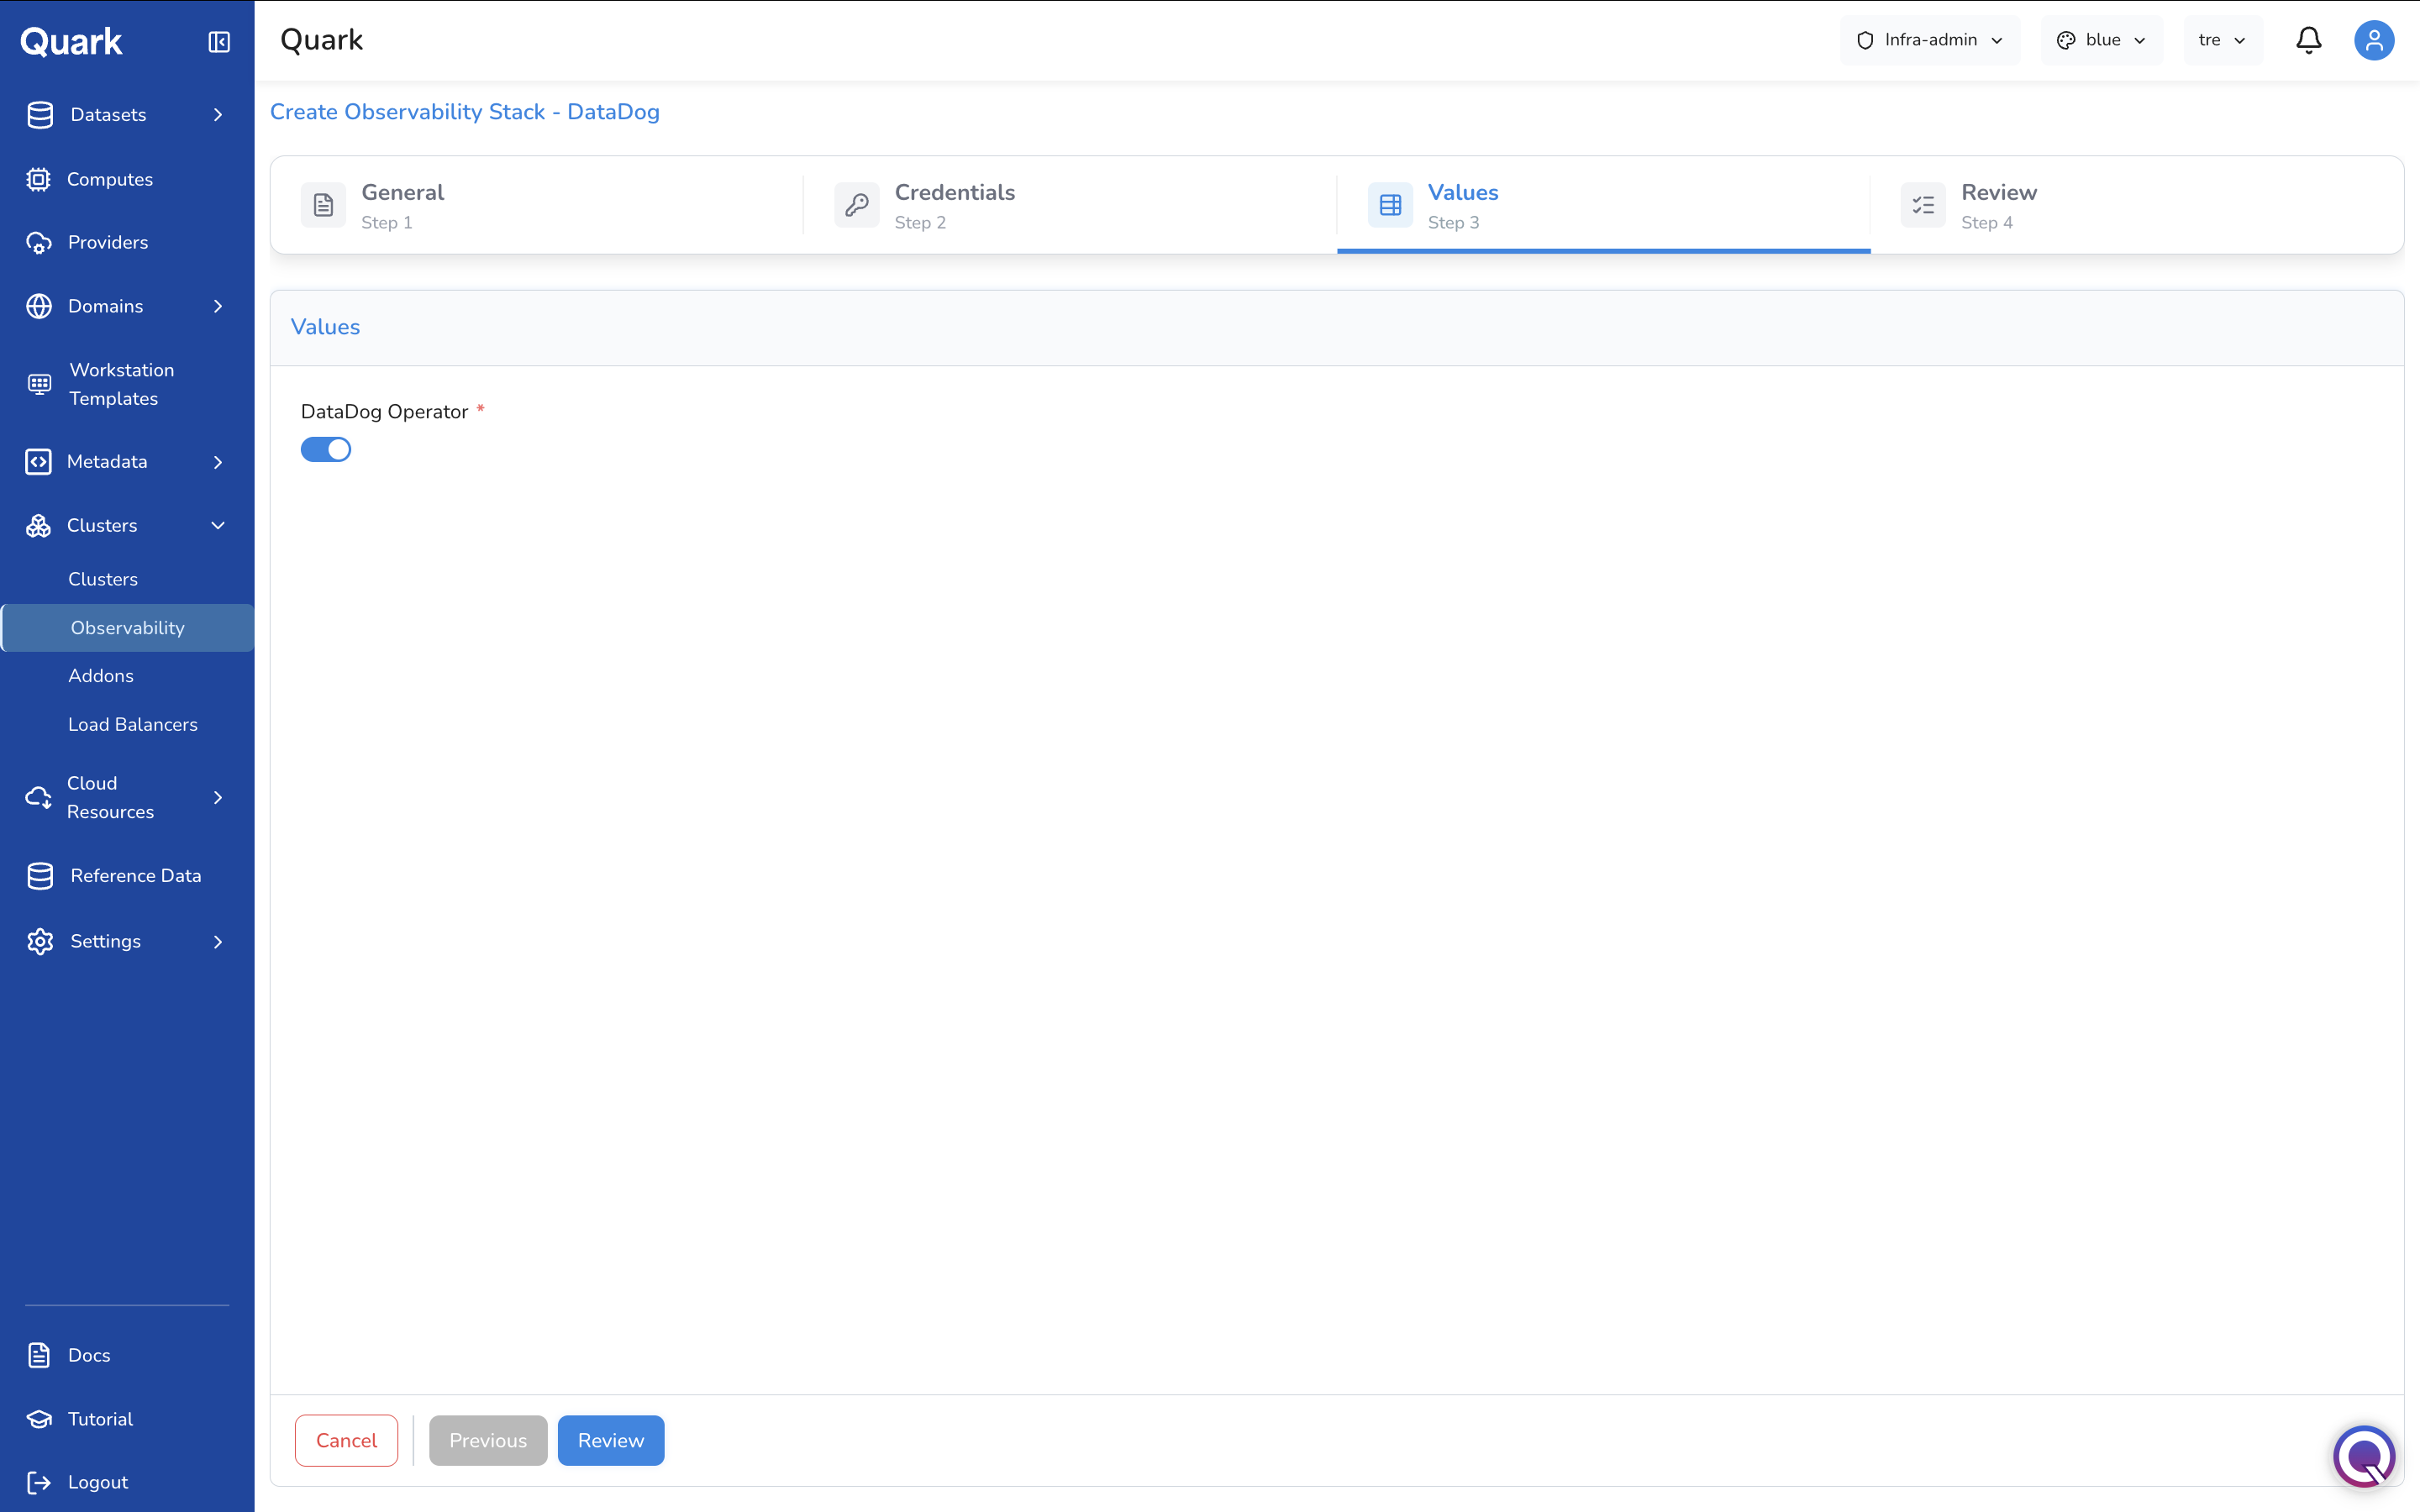This screenshot has height=1512, width=2420.
Task: Click the Logout arrow icon
Action: pyautogui.click(x=39, y=1482)
